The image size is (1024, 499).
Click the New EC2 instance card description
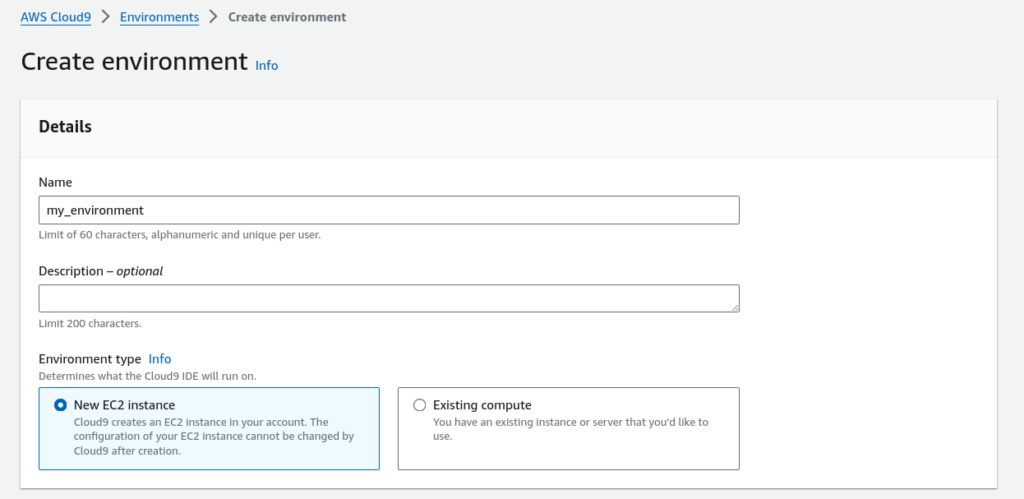214,436
